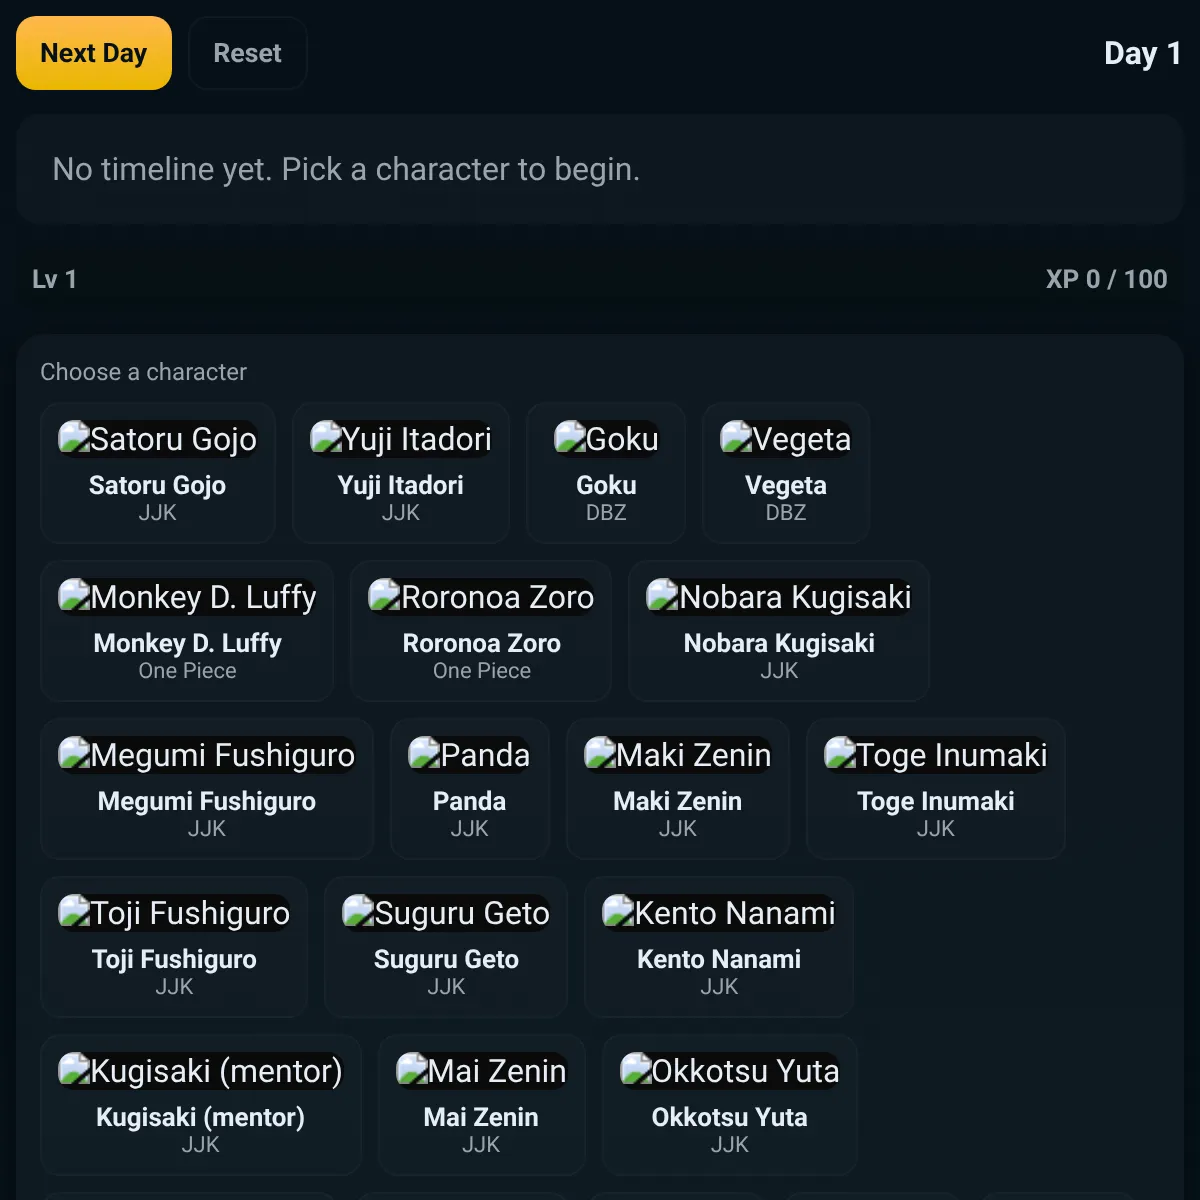Viewport: 1200px width, 1200px height.
Task: Click the Next Day button
Action: pos(94,53)
